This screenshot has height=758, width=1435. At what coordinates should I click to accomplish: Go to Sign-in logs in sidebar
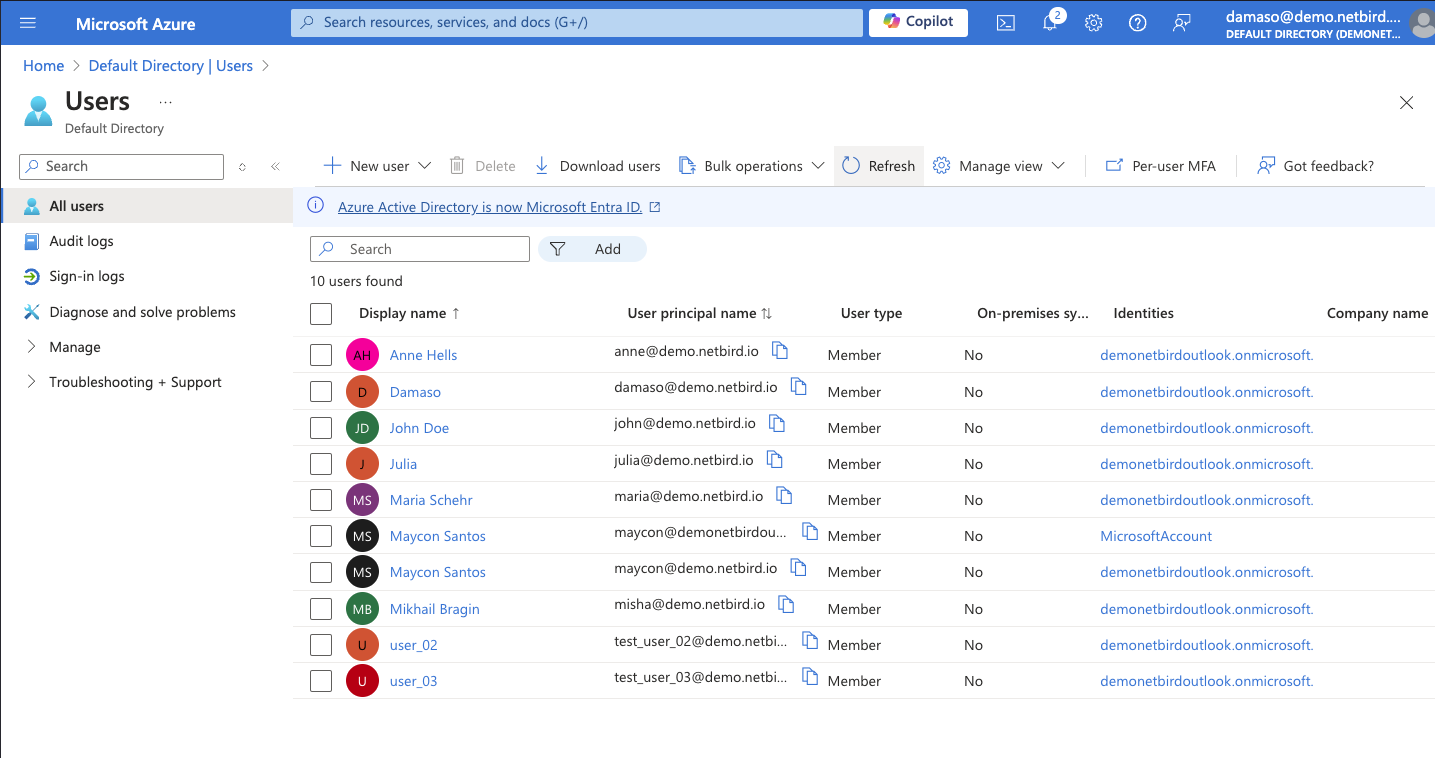pyautogui.click(x=87, y=276)
